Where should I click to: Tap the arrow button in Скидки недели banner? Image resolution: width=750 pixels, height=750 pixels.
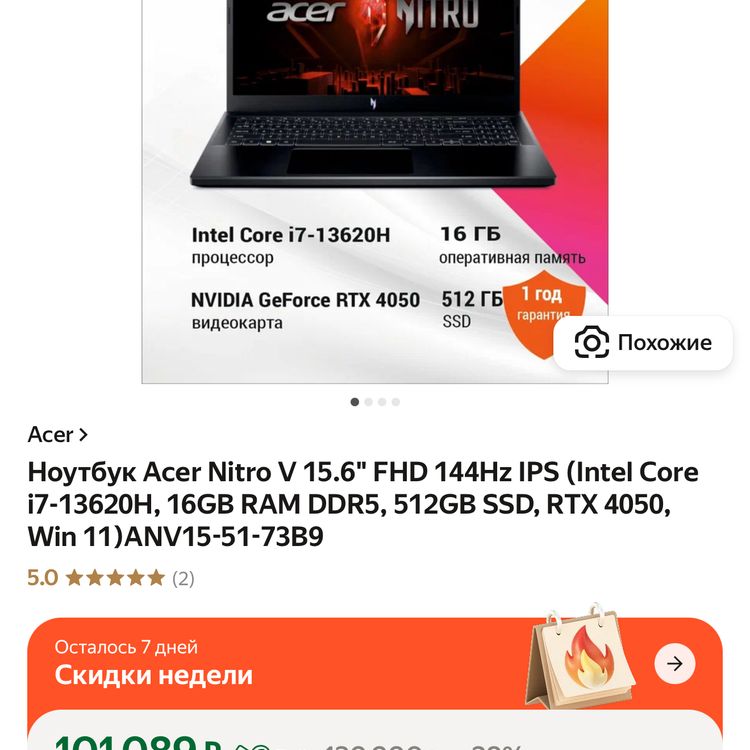674,663
